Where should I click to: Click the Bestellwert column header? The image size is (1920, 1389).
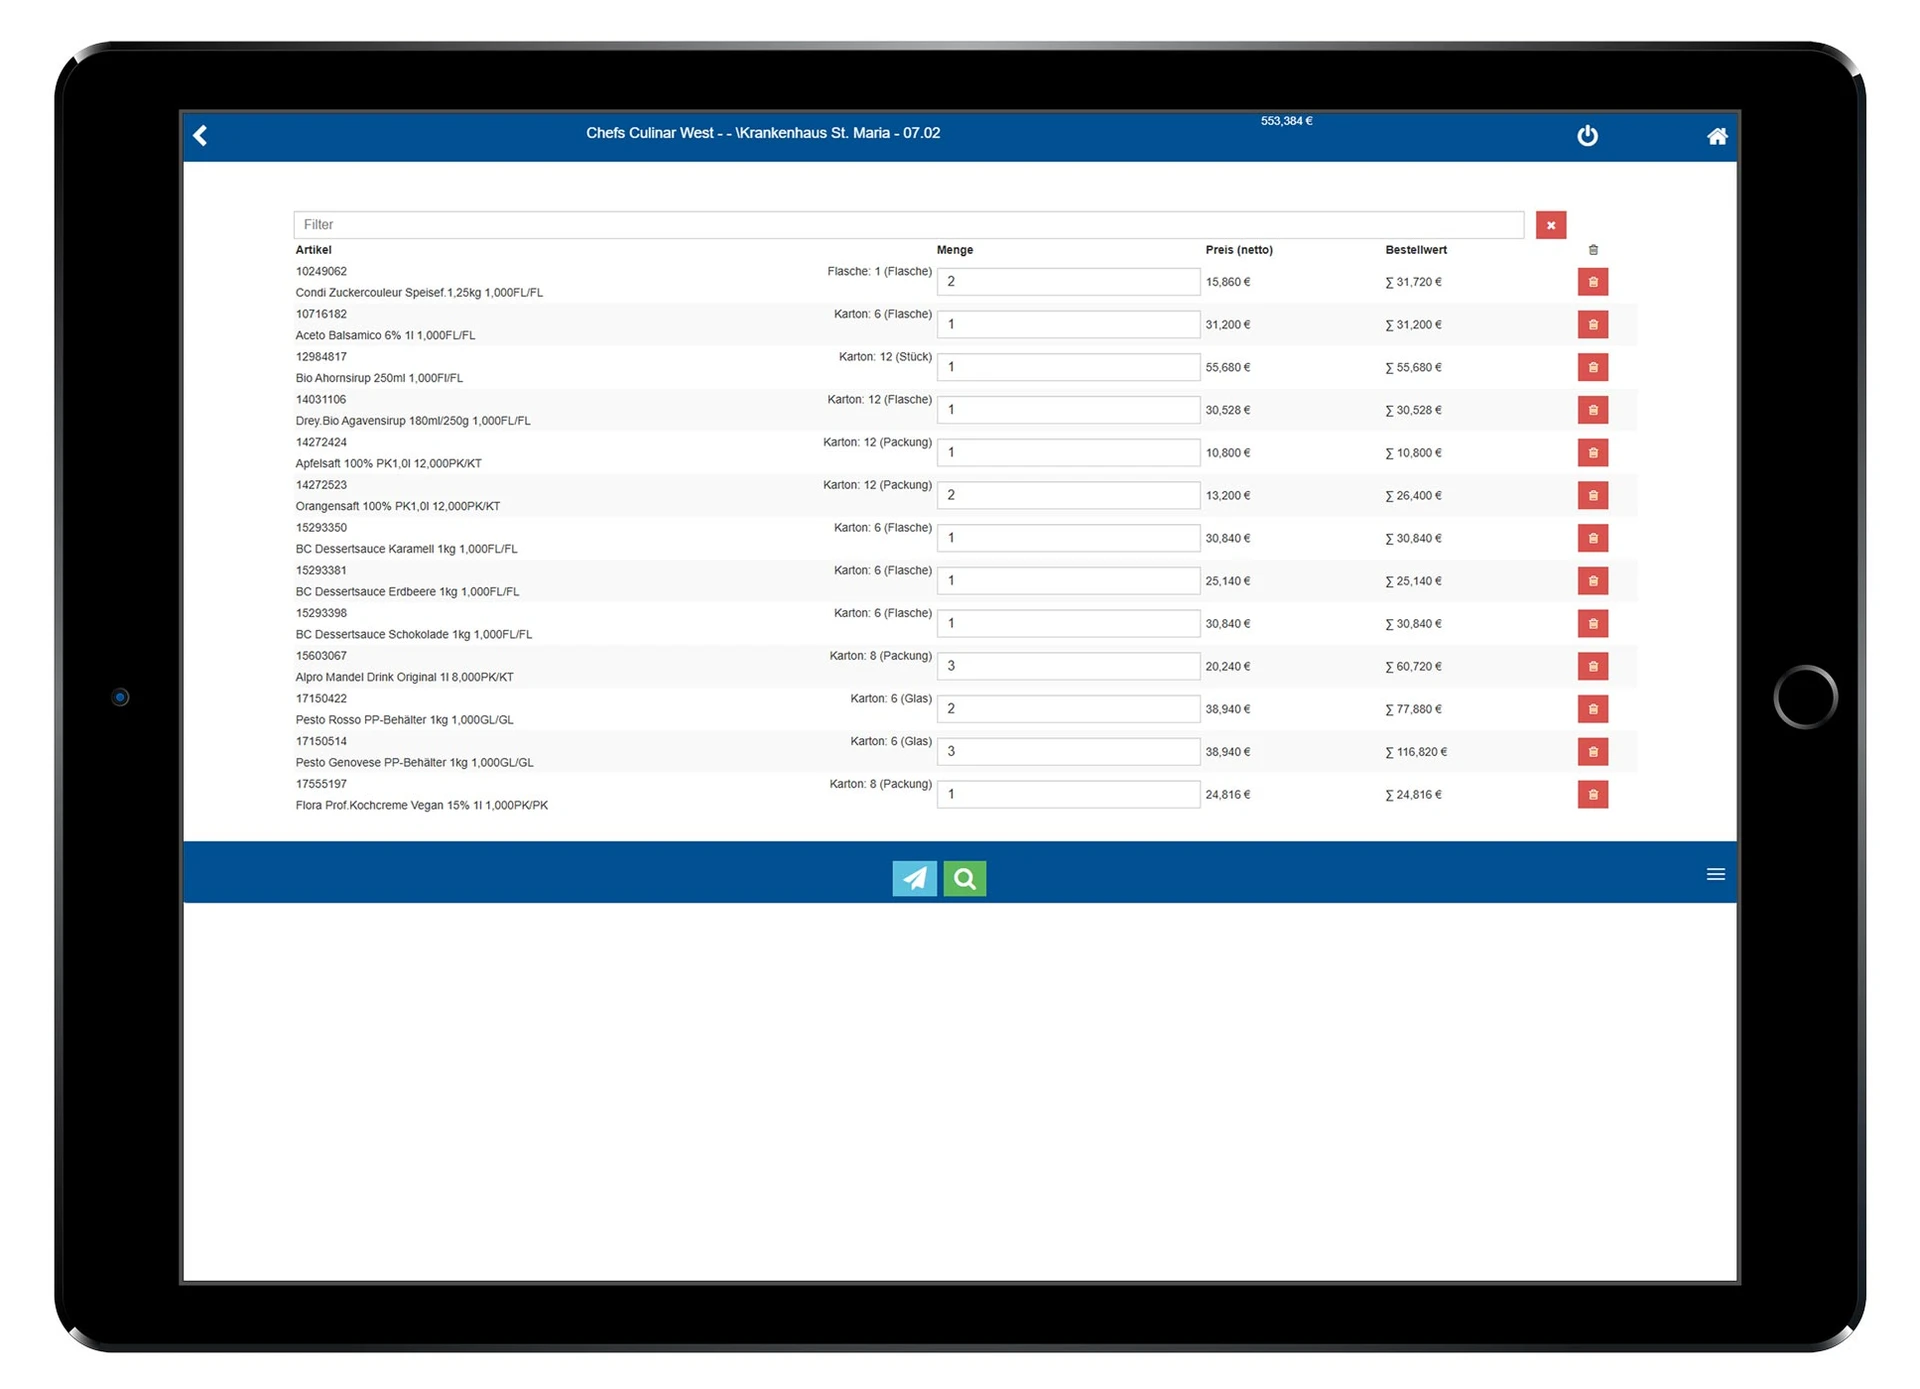(x=1415, y=250)
